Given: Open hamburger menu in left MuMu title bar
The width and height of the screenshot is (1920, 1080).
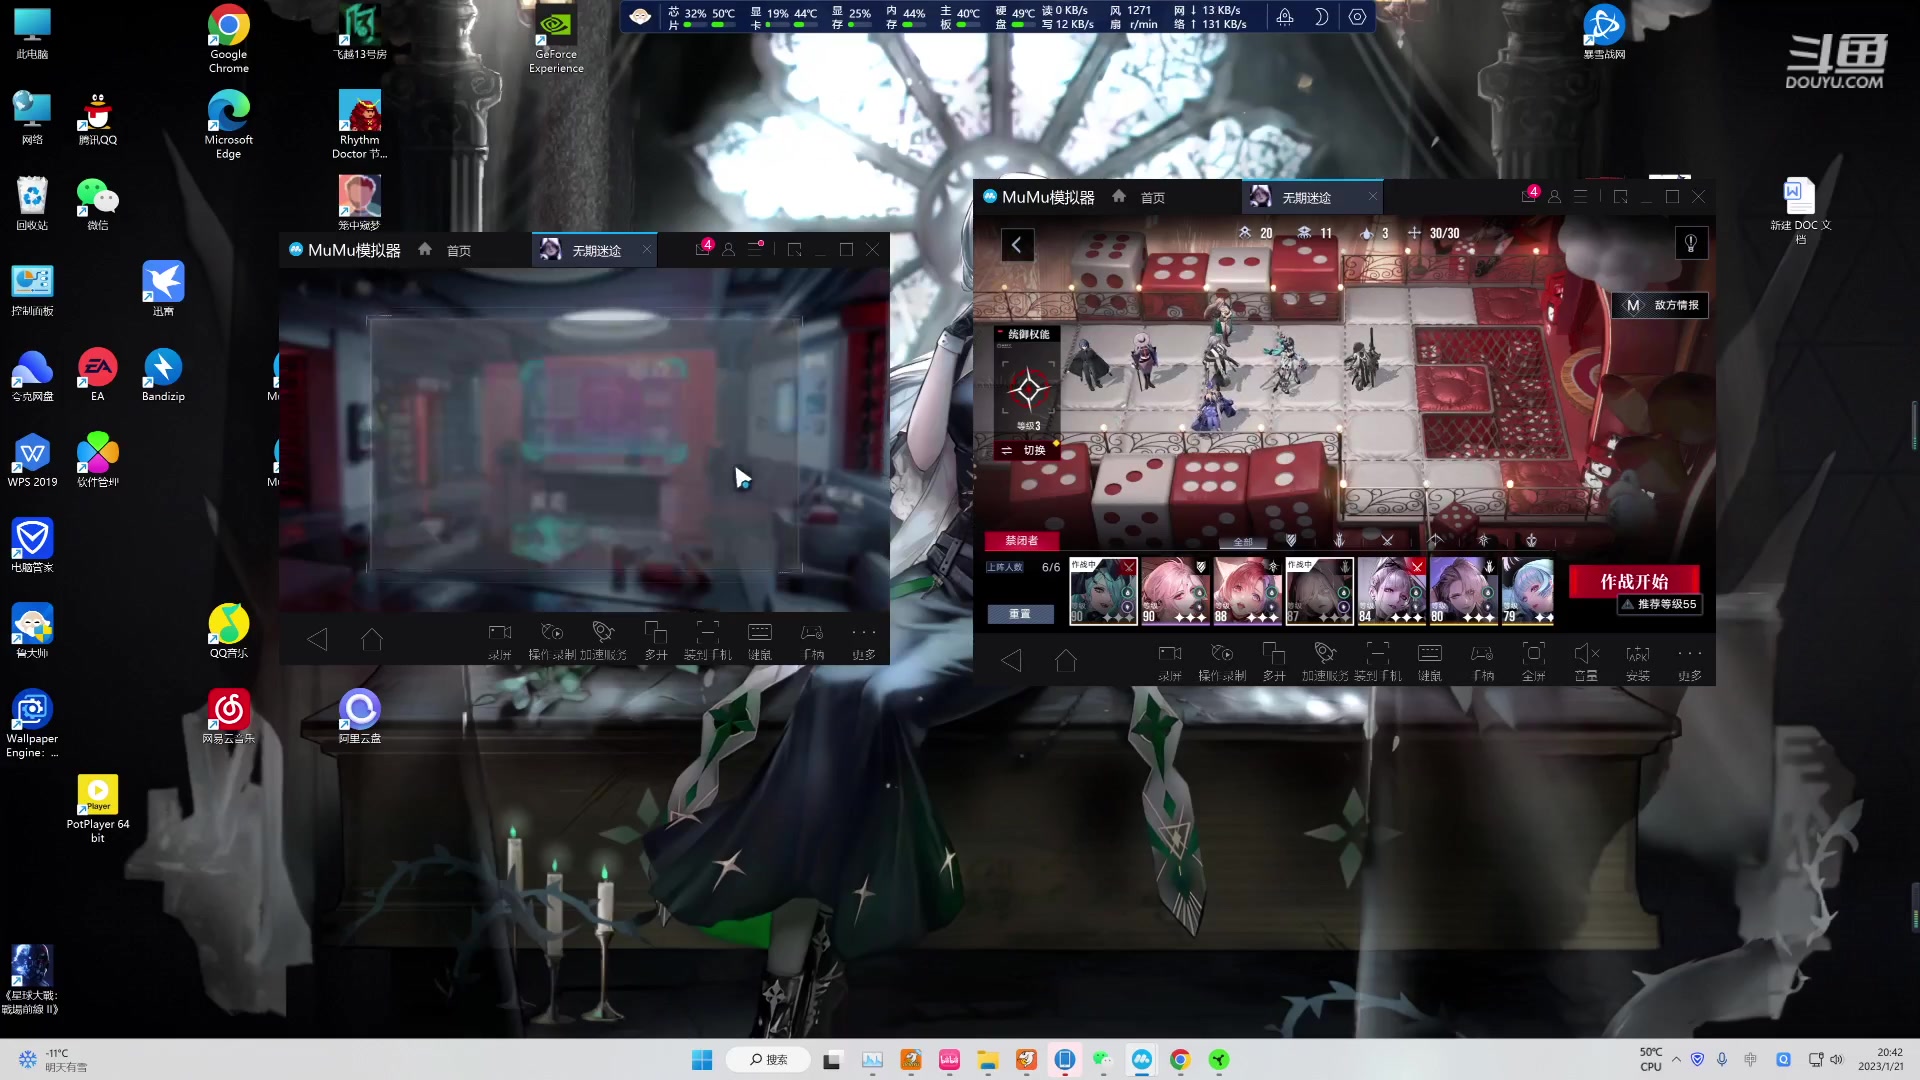Looking at the screenshot, I should tap(755, 249).
